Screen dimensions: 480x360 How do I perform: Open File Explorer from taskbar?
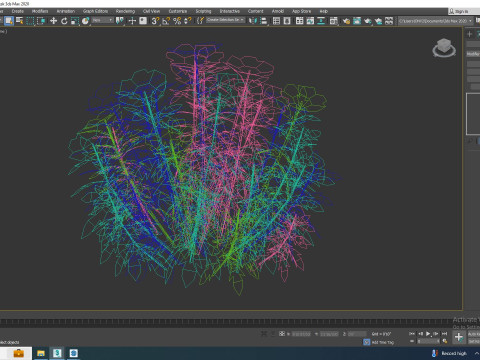pyautogui.click(x=41, y=353)
